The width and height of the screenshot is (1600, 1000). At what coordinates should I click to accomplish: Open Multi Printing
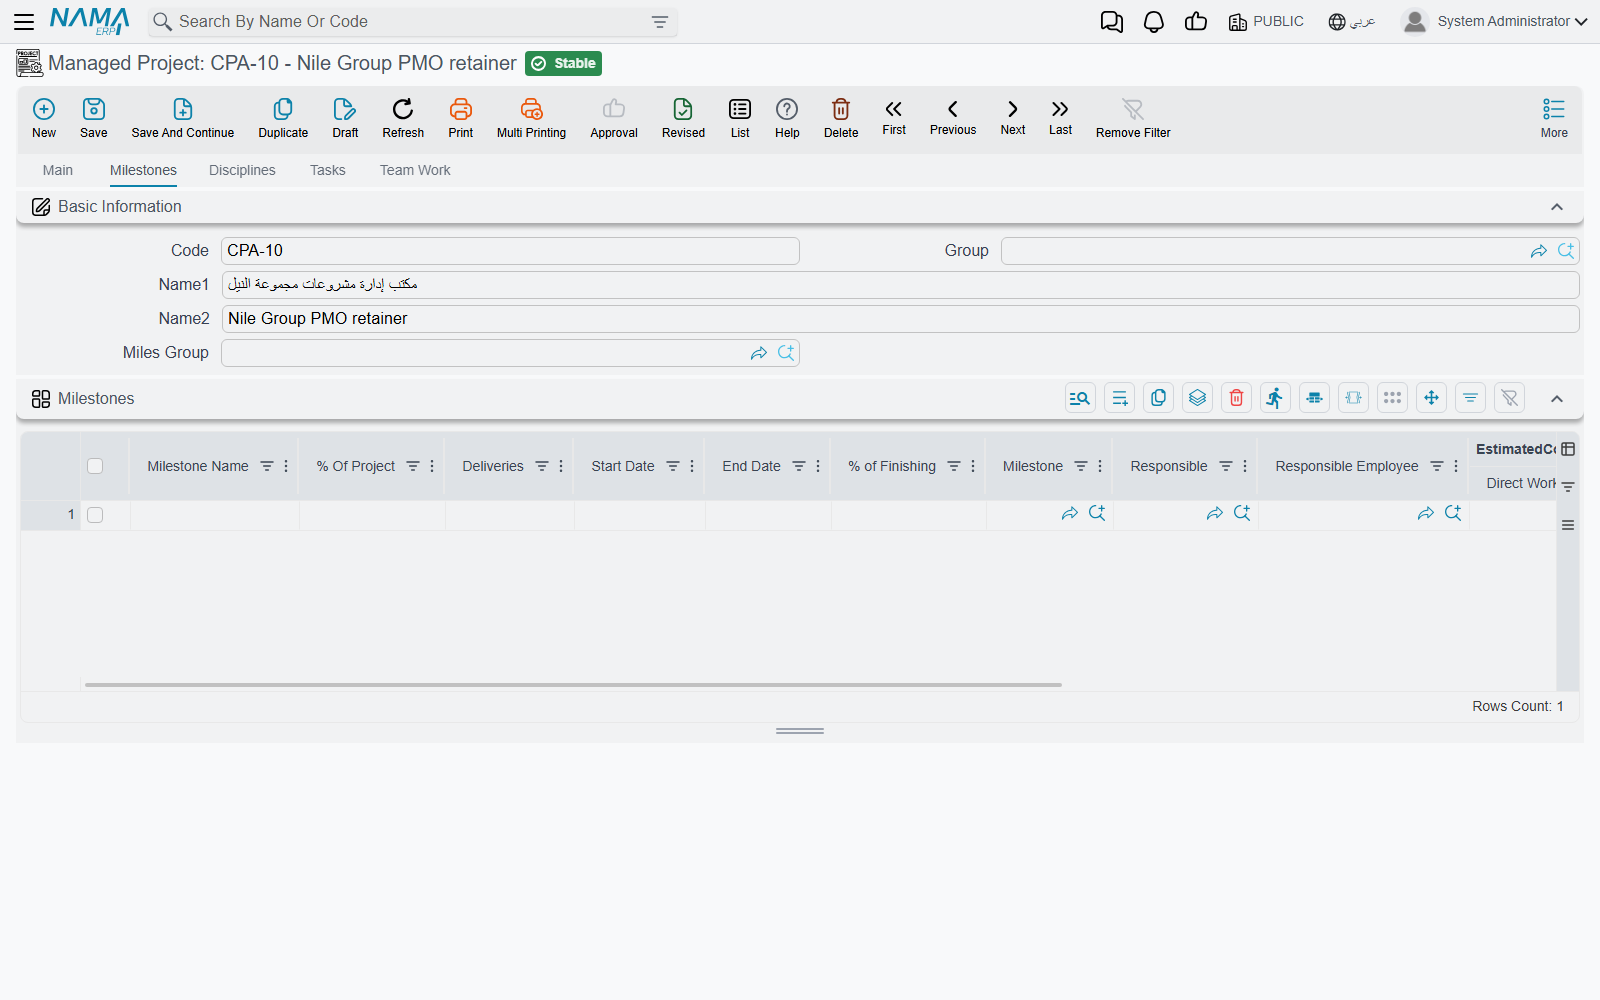(531, 118)
